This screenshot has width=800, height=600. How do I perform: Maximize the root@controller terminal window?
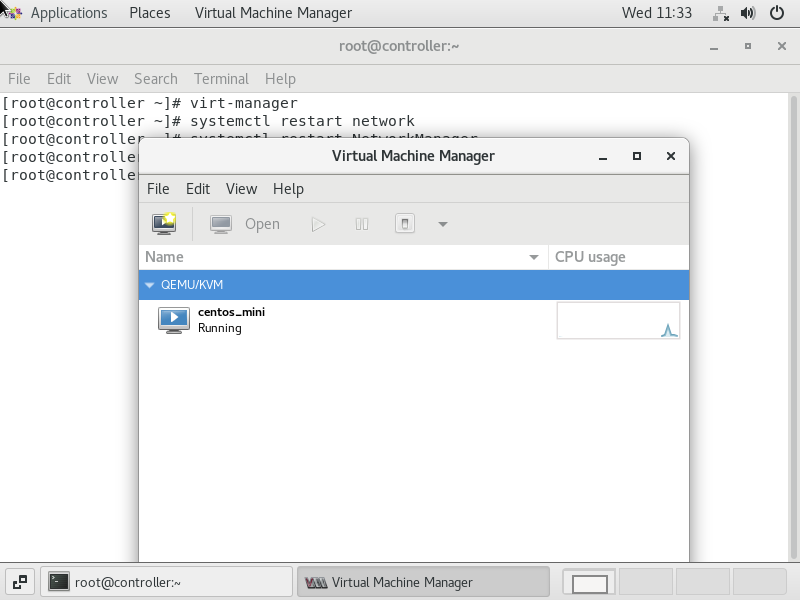[748, 46]
